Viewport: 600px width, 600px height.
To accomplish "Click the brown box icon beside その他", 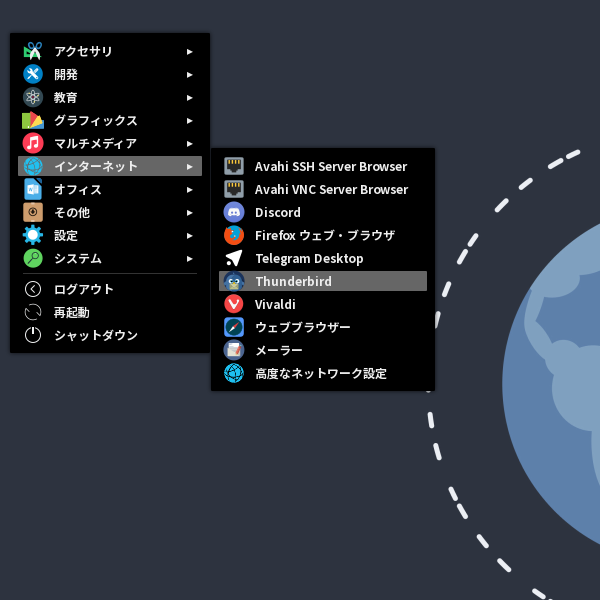I will (x=33, y=212).
